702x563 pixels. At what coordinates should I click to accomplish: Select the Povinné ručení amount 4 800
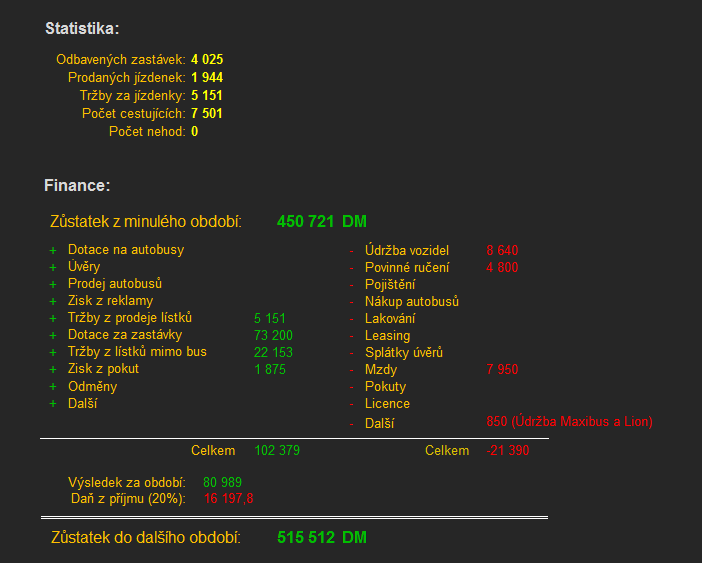pyautogui.click(x=502, y=268)
